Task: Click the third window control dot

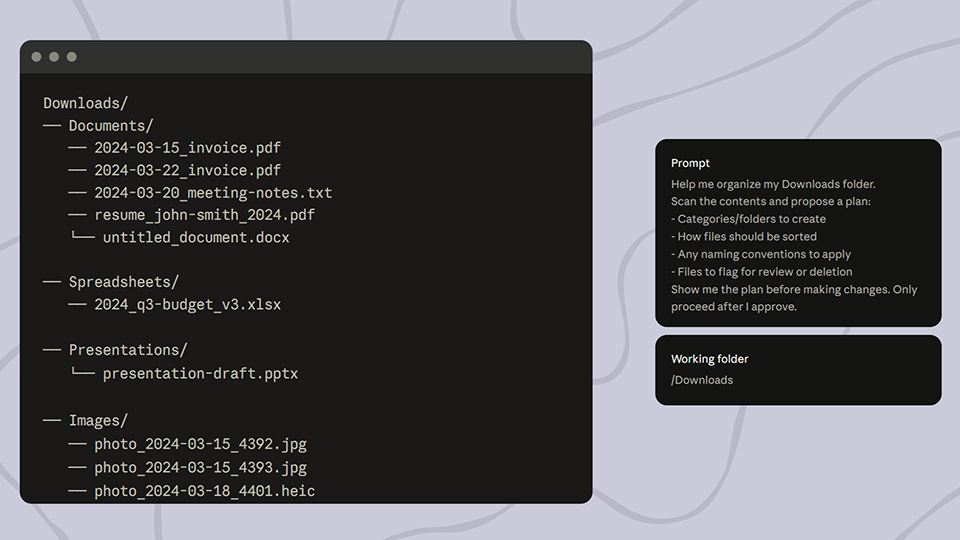Action: (71, 57)
